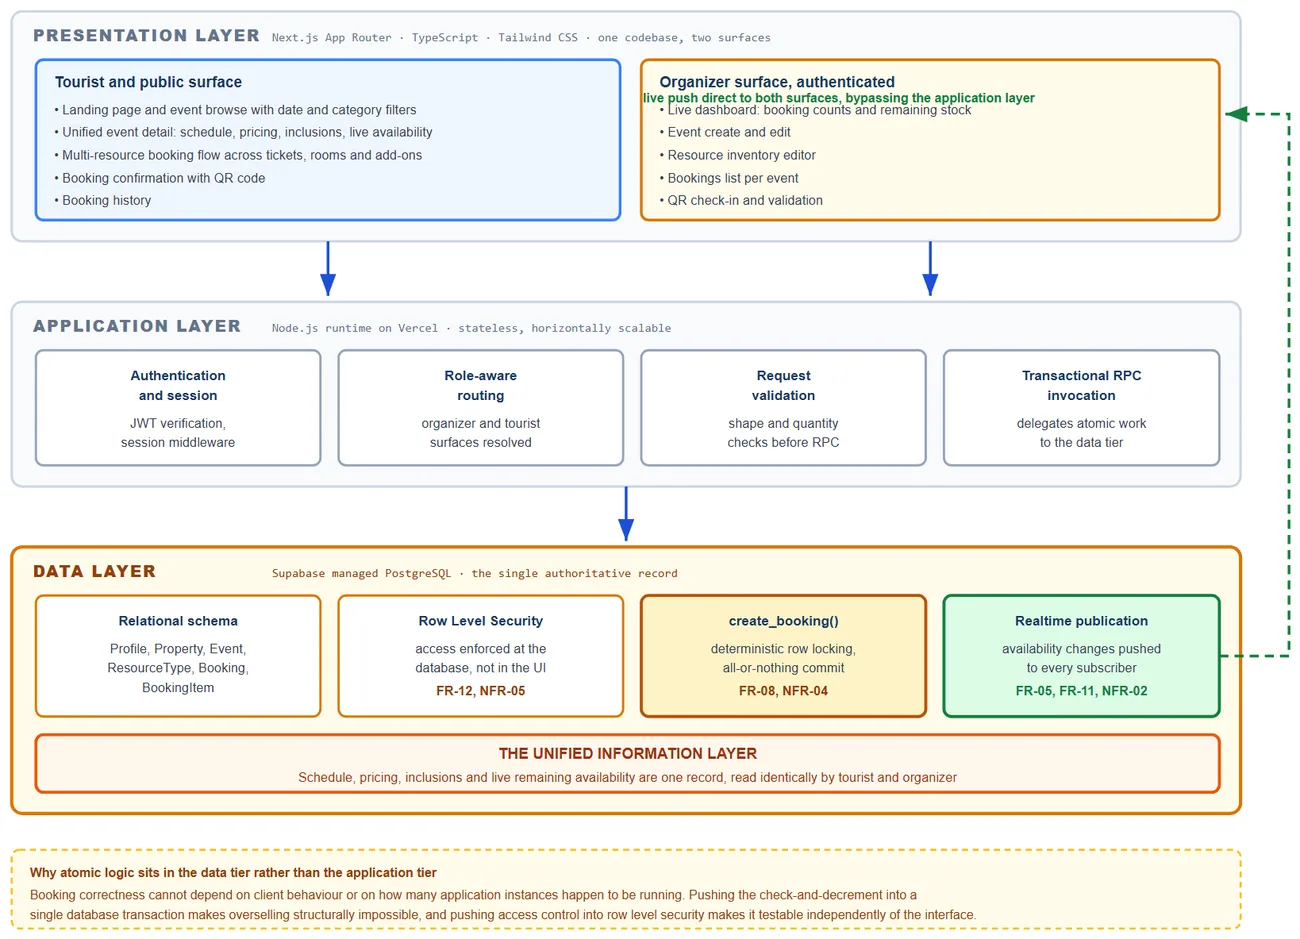Click 'Supabase managed PostgreSQL' subtitle

(475, 574)
